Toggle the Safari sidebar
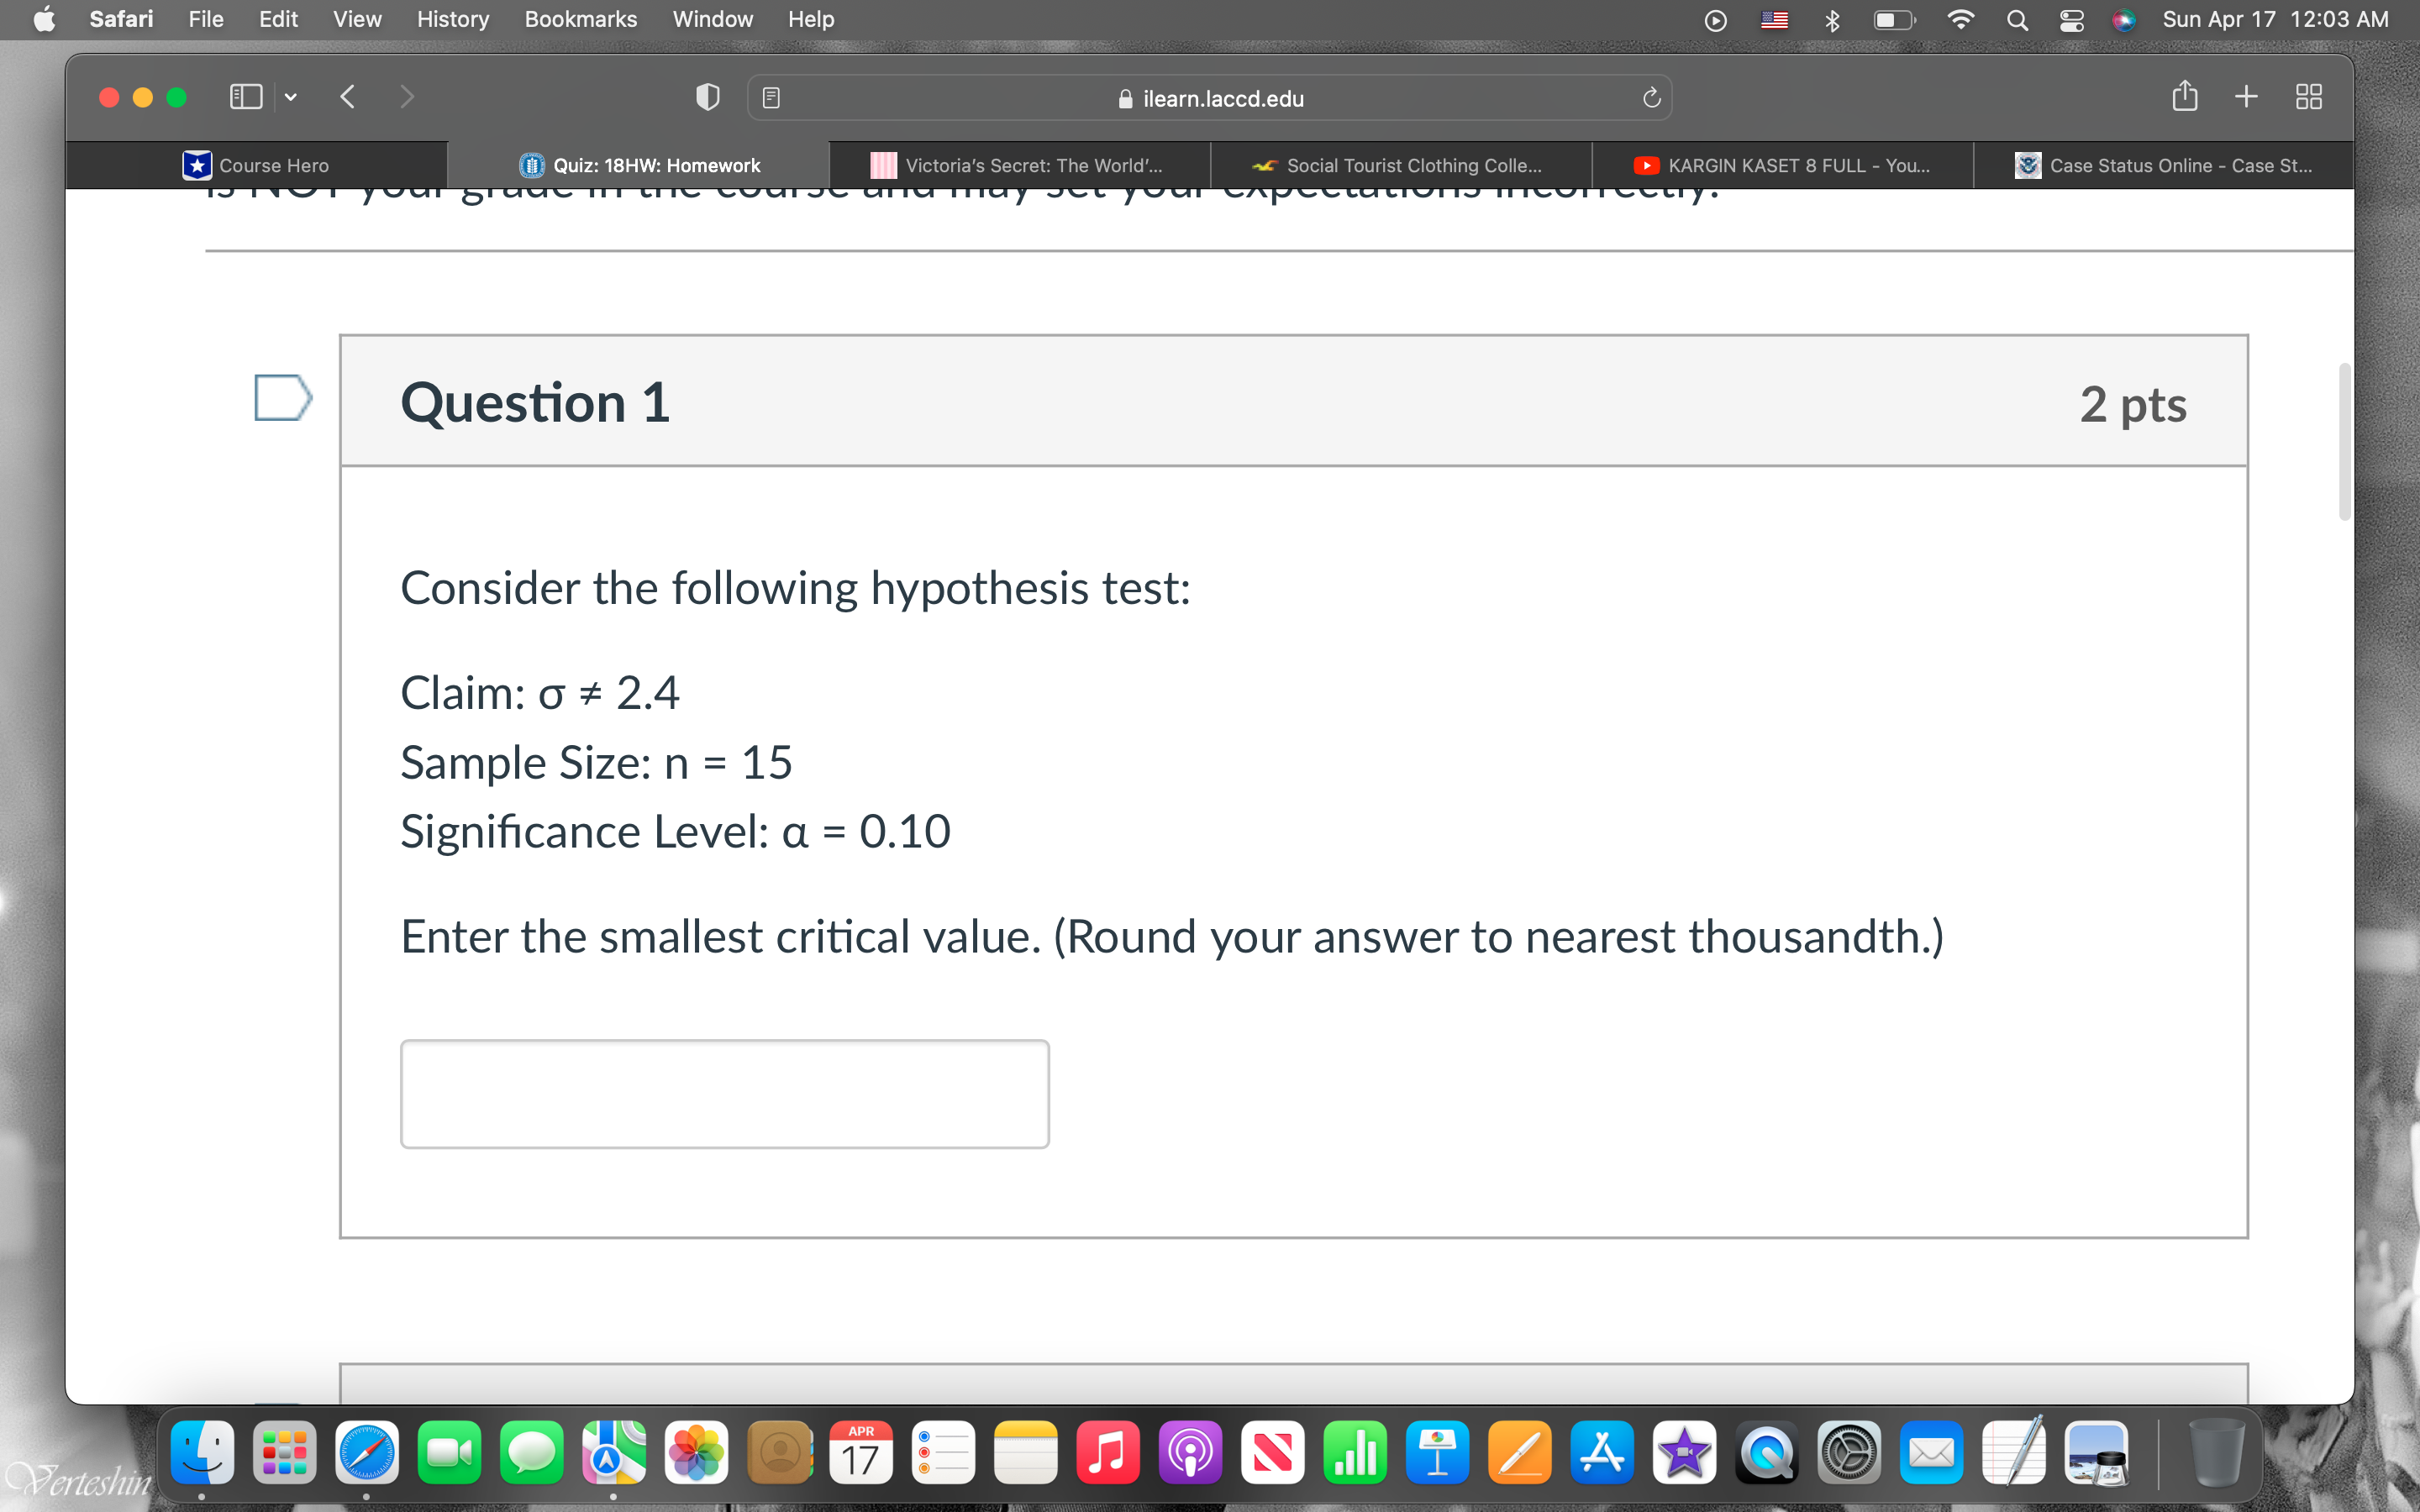The image size is (2420, 1512). 245,96
